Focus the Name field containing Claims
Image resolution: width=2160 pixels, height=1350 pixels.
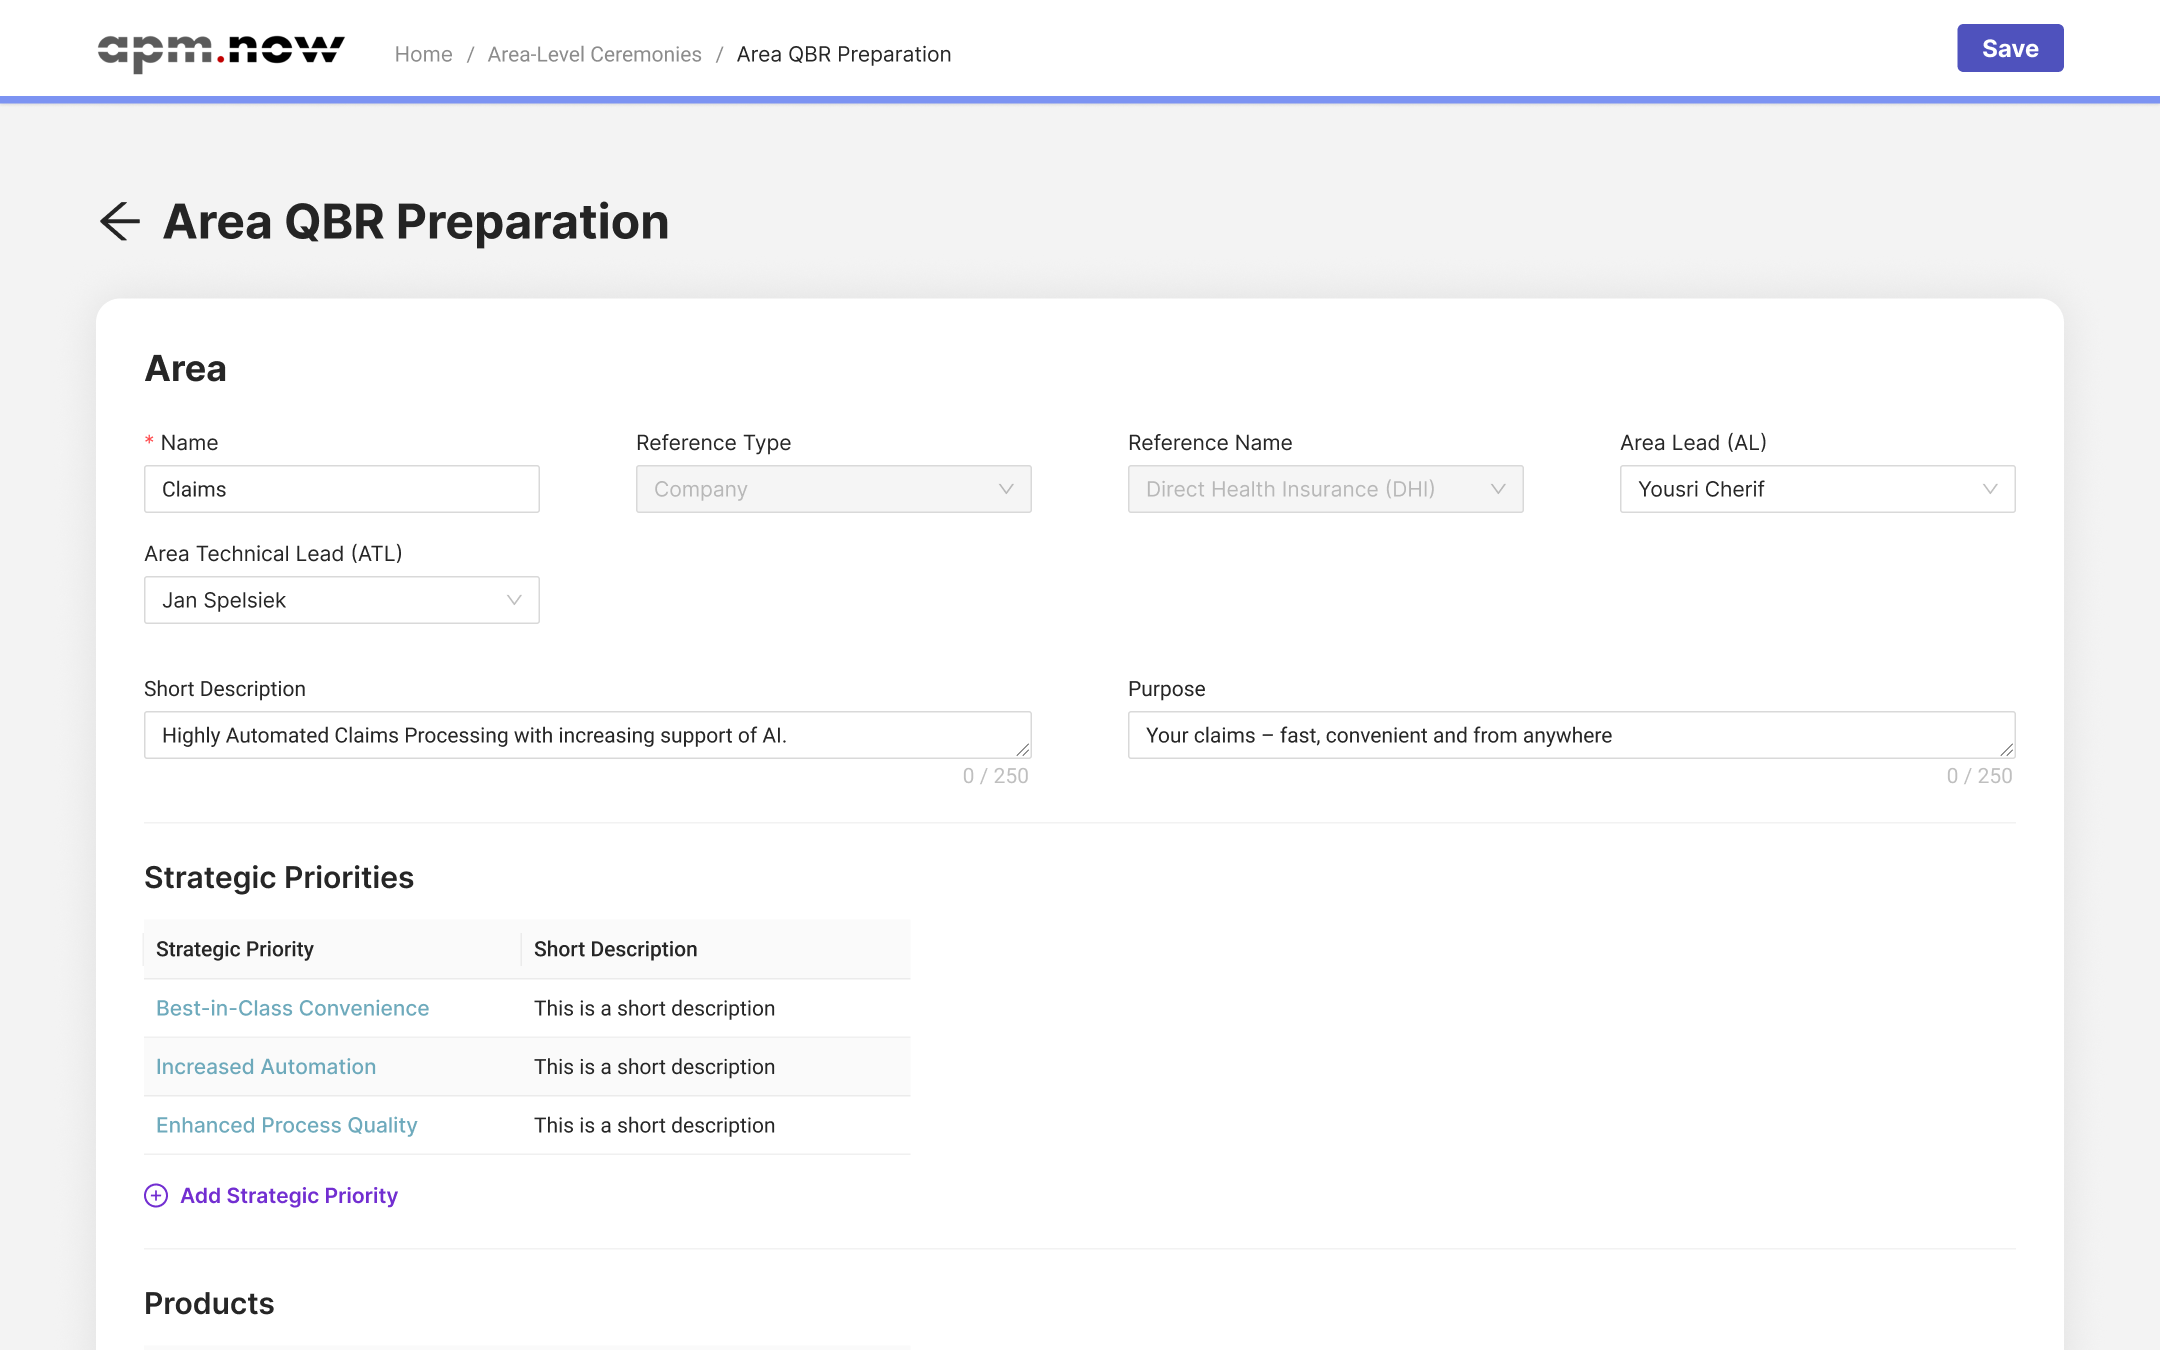coord(341,489)
